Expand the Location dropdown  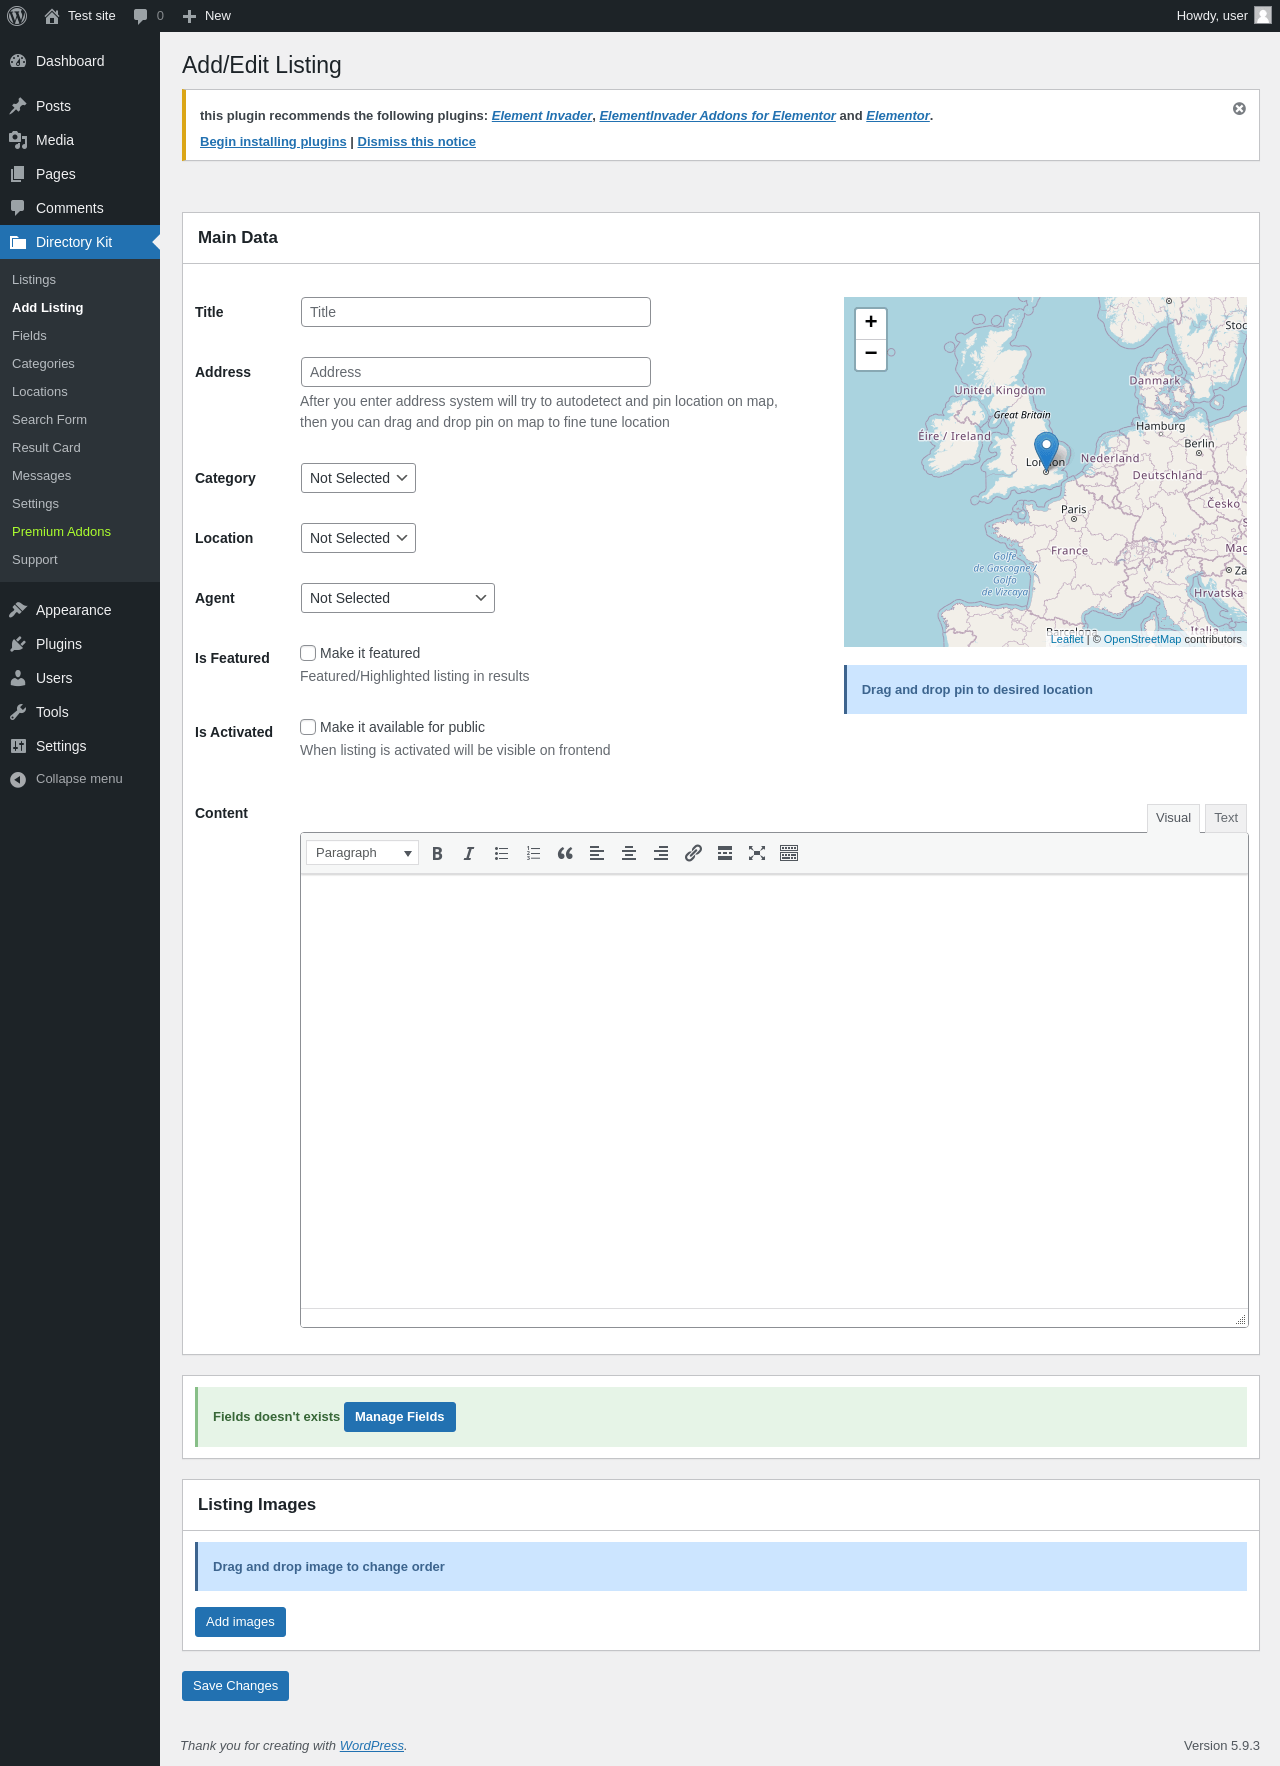[x=358, y=538]
